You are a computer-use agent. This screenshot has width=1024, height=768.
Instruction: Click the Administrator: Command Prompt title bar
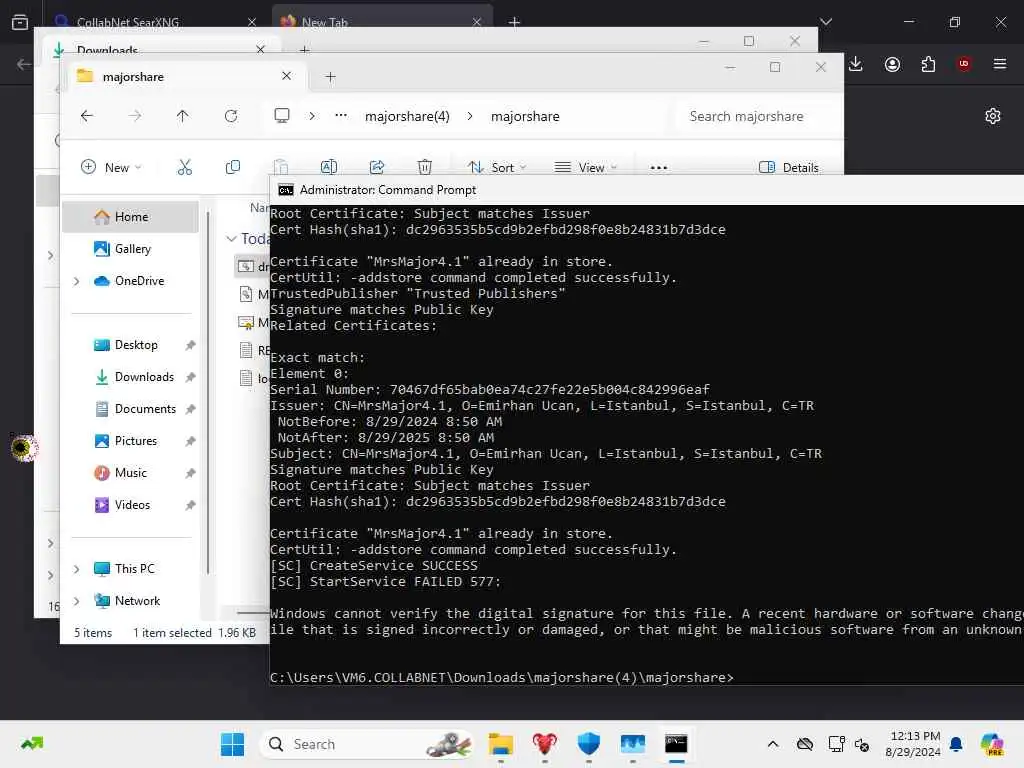point(647,190)
